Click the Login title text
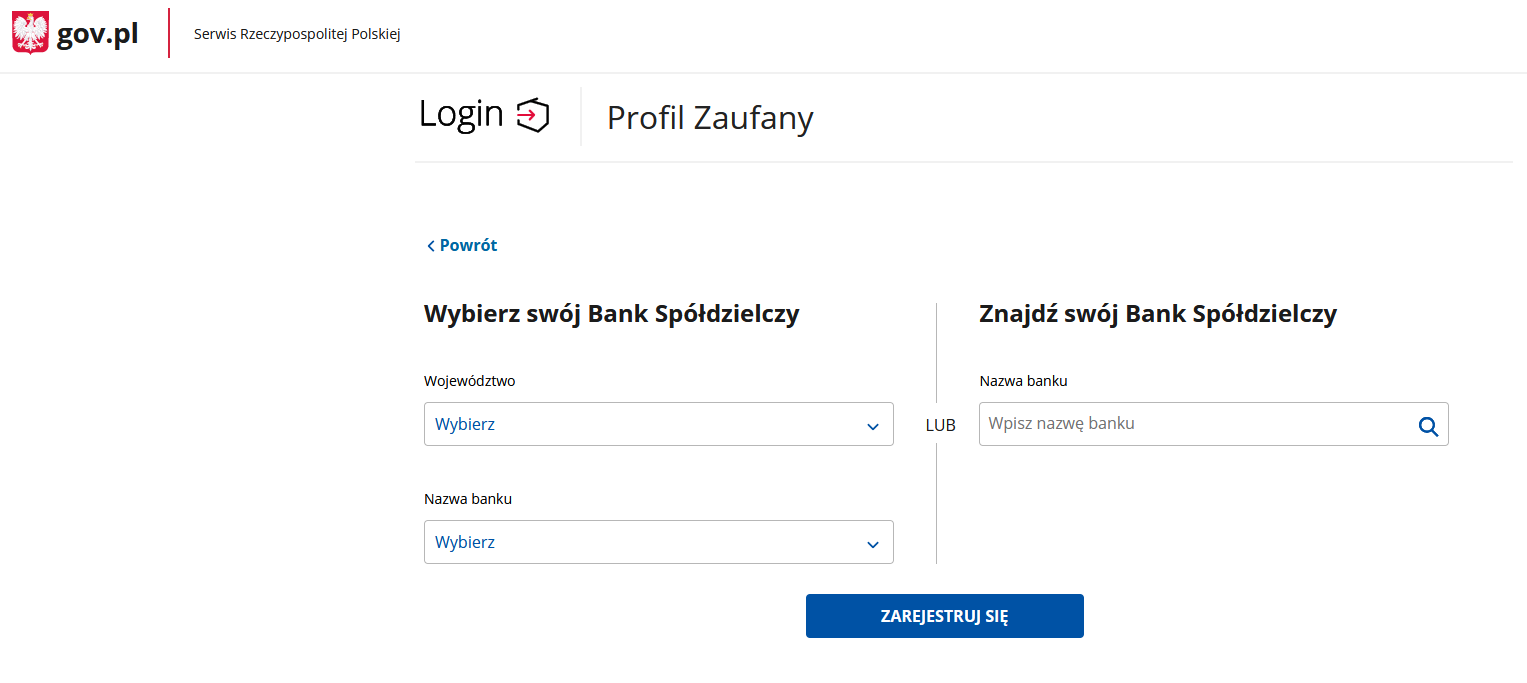Viewport: 1527px width, 683px height. click(x=461, y=114)
